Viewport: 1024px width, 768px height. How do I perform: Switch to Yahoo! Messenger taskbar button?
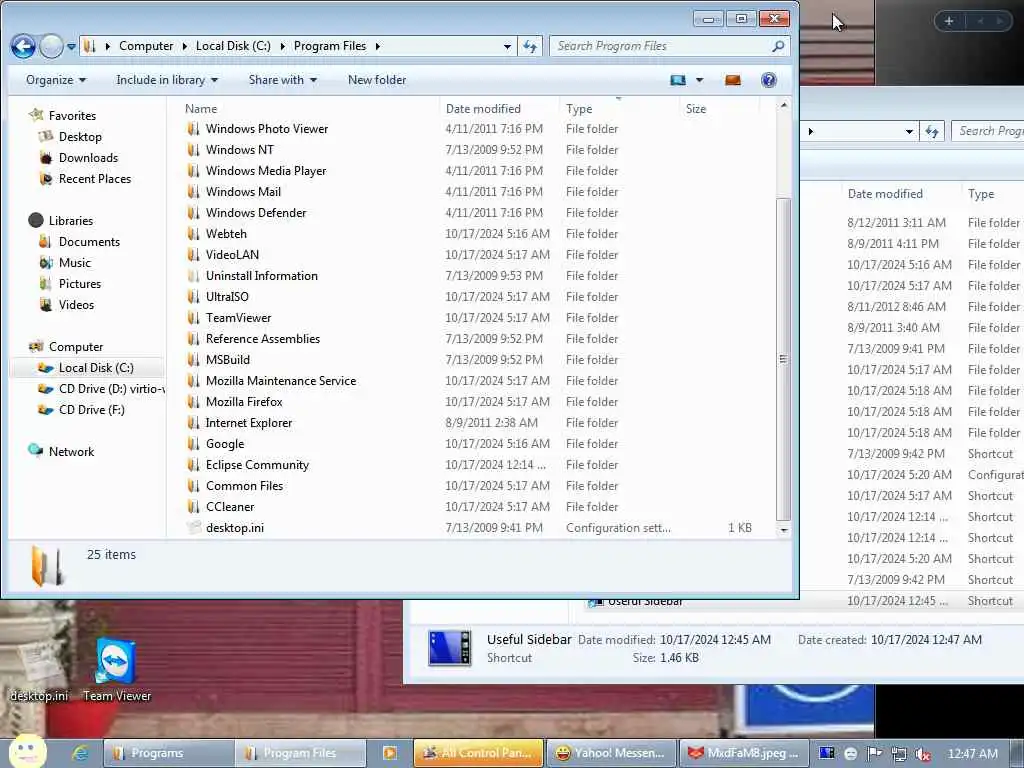click(611, 753)
